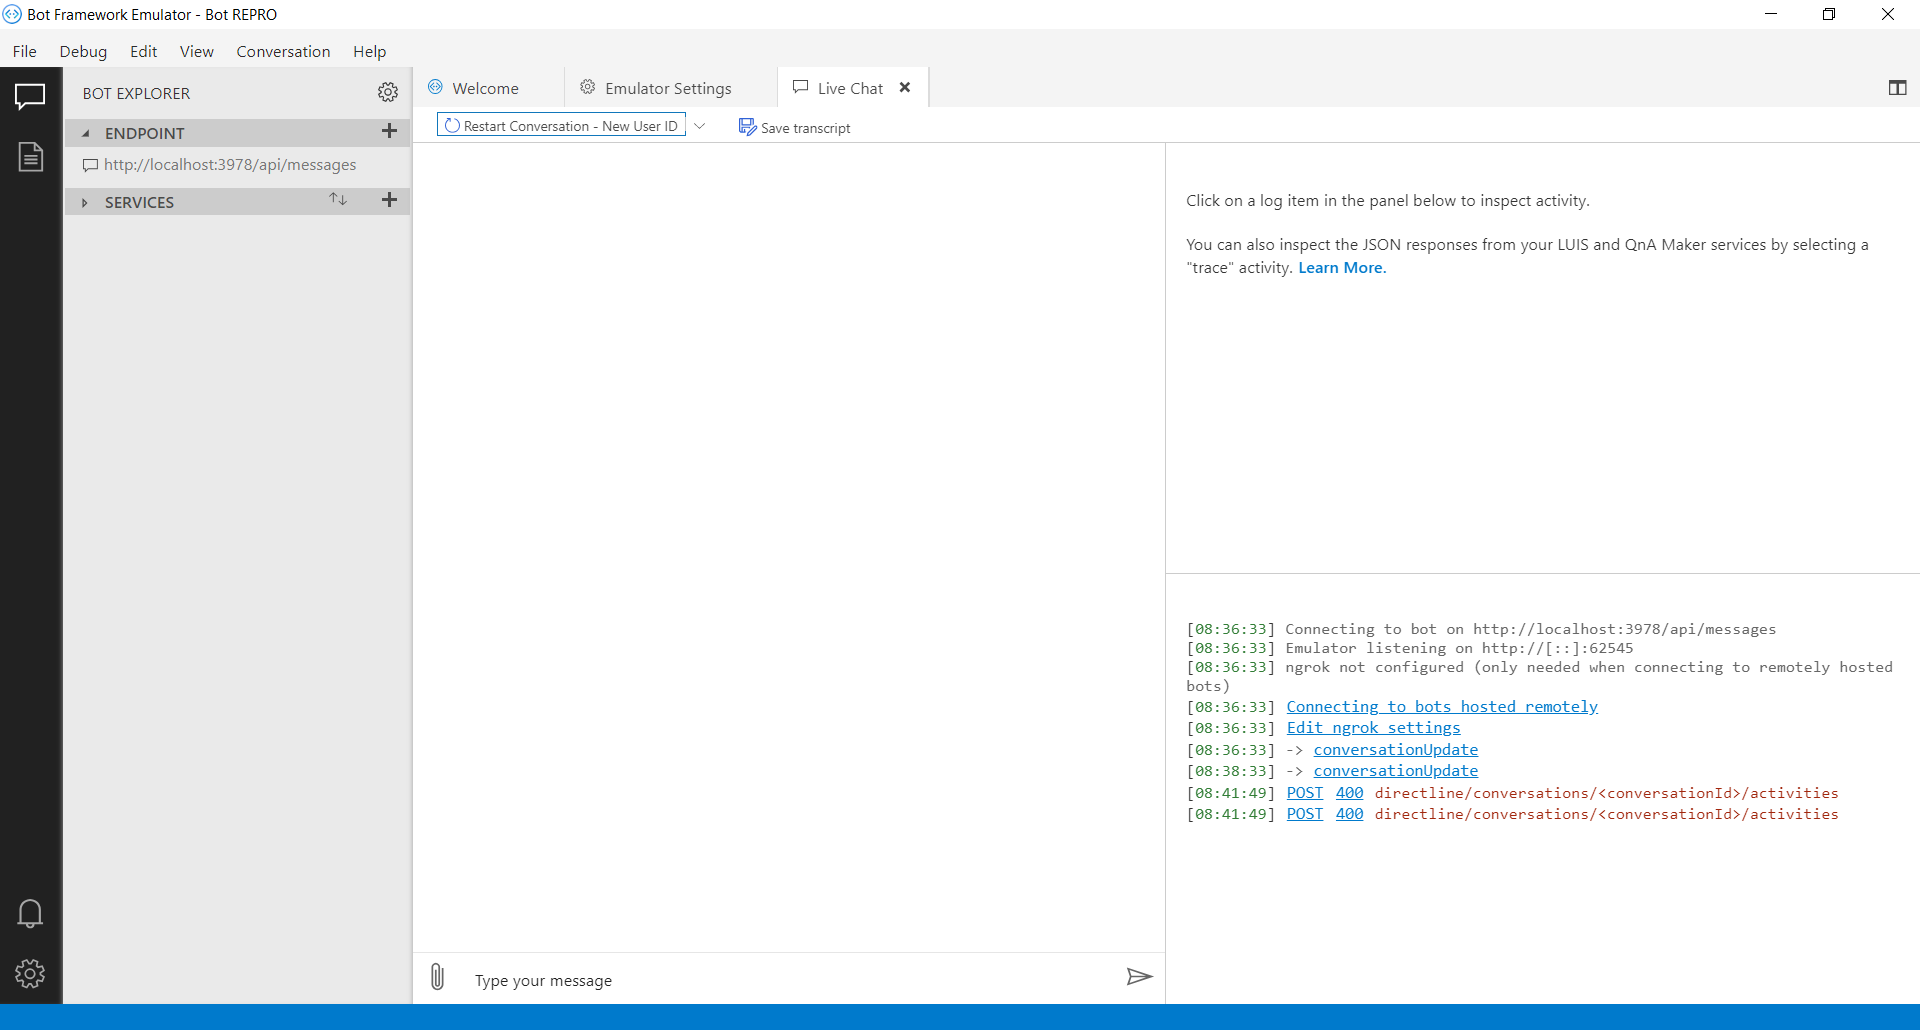Open the Edit menu
Image resolution: width=1920 pixels, height=1030 pixels.
(x=143, y=51)
